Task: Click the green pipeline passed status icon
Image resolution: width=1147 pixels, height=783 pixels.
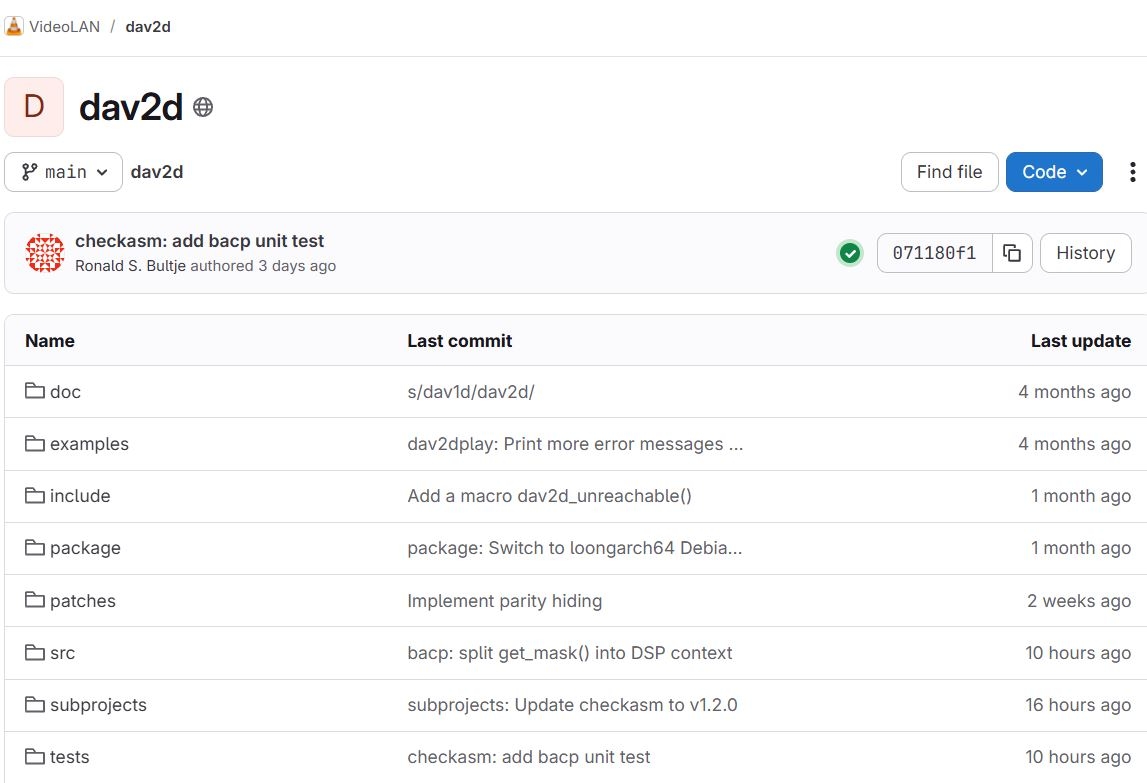Action: point(849,253)
